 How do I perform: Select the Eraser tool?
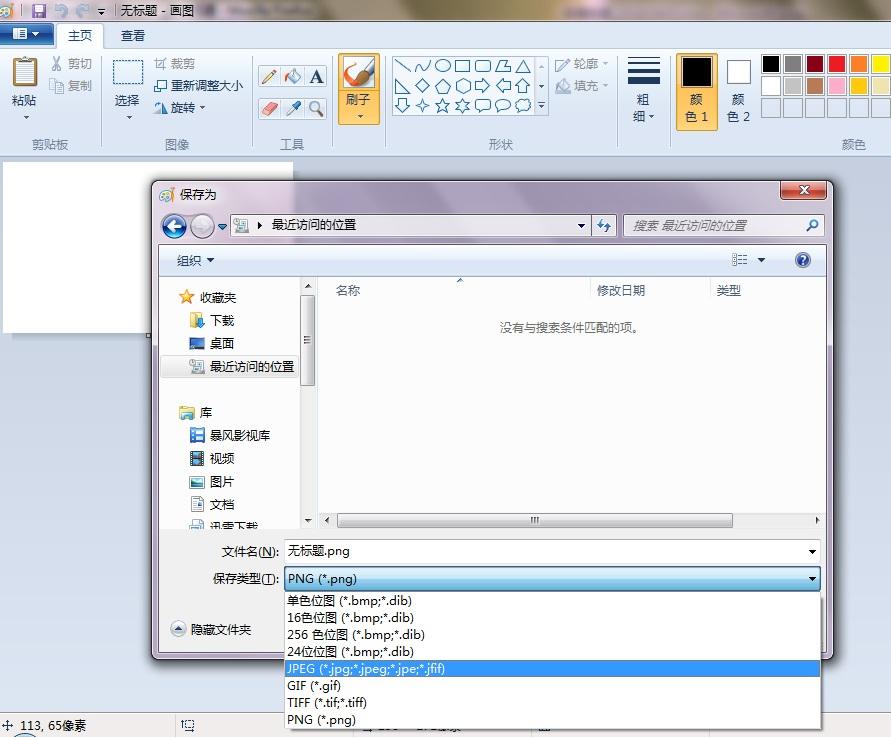270,108
